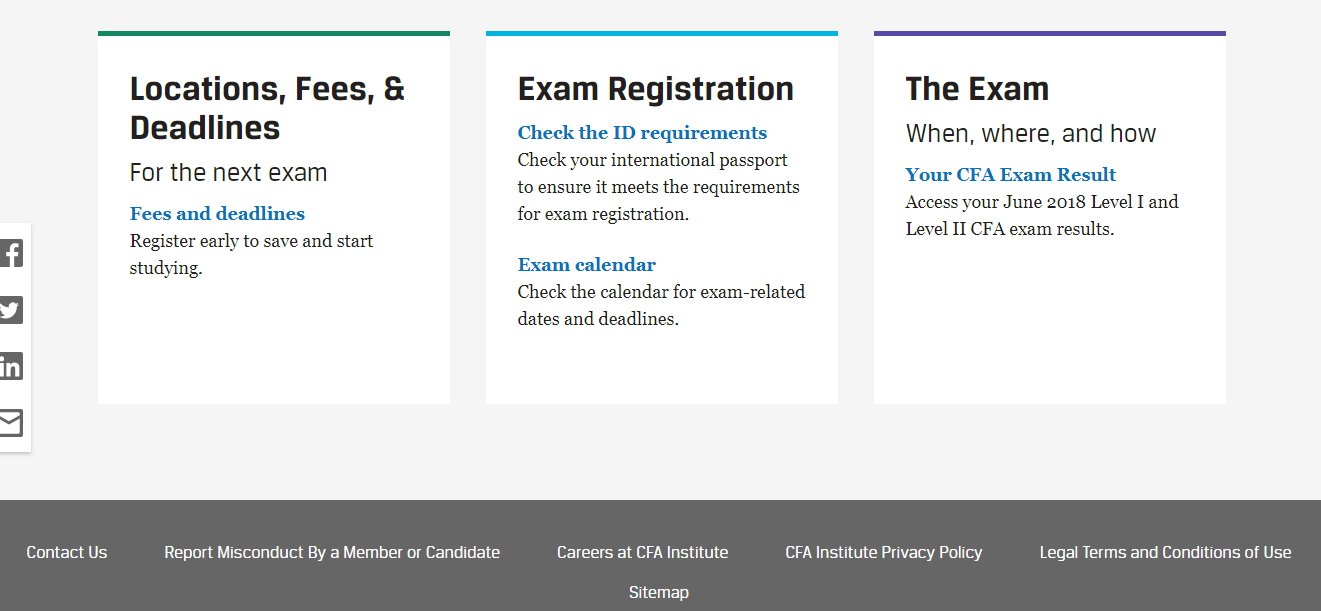
Task: Visit Careers at CFA Institute link
Action: pyautogui.click(x=643, y=552)
